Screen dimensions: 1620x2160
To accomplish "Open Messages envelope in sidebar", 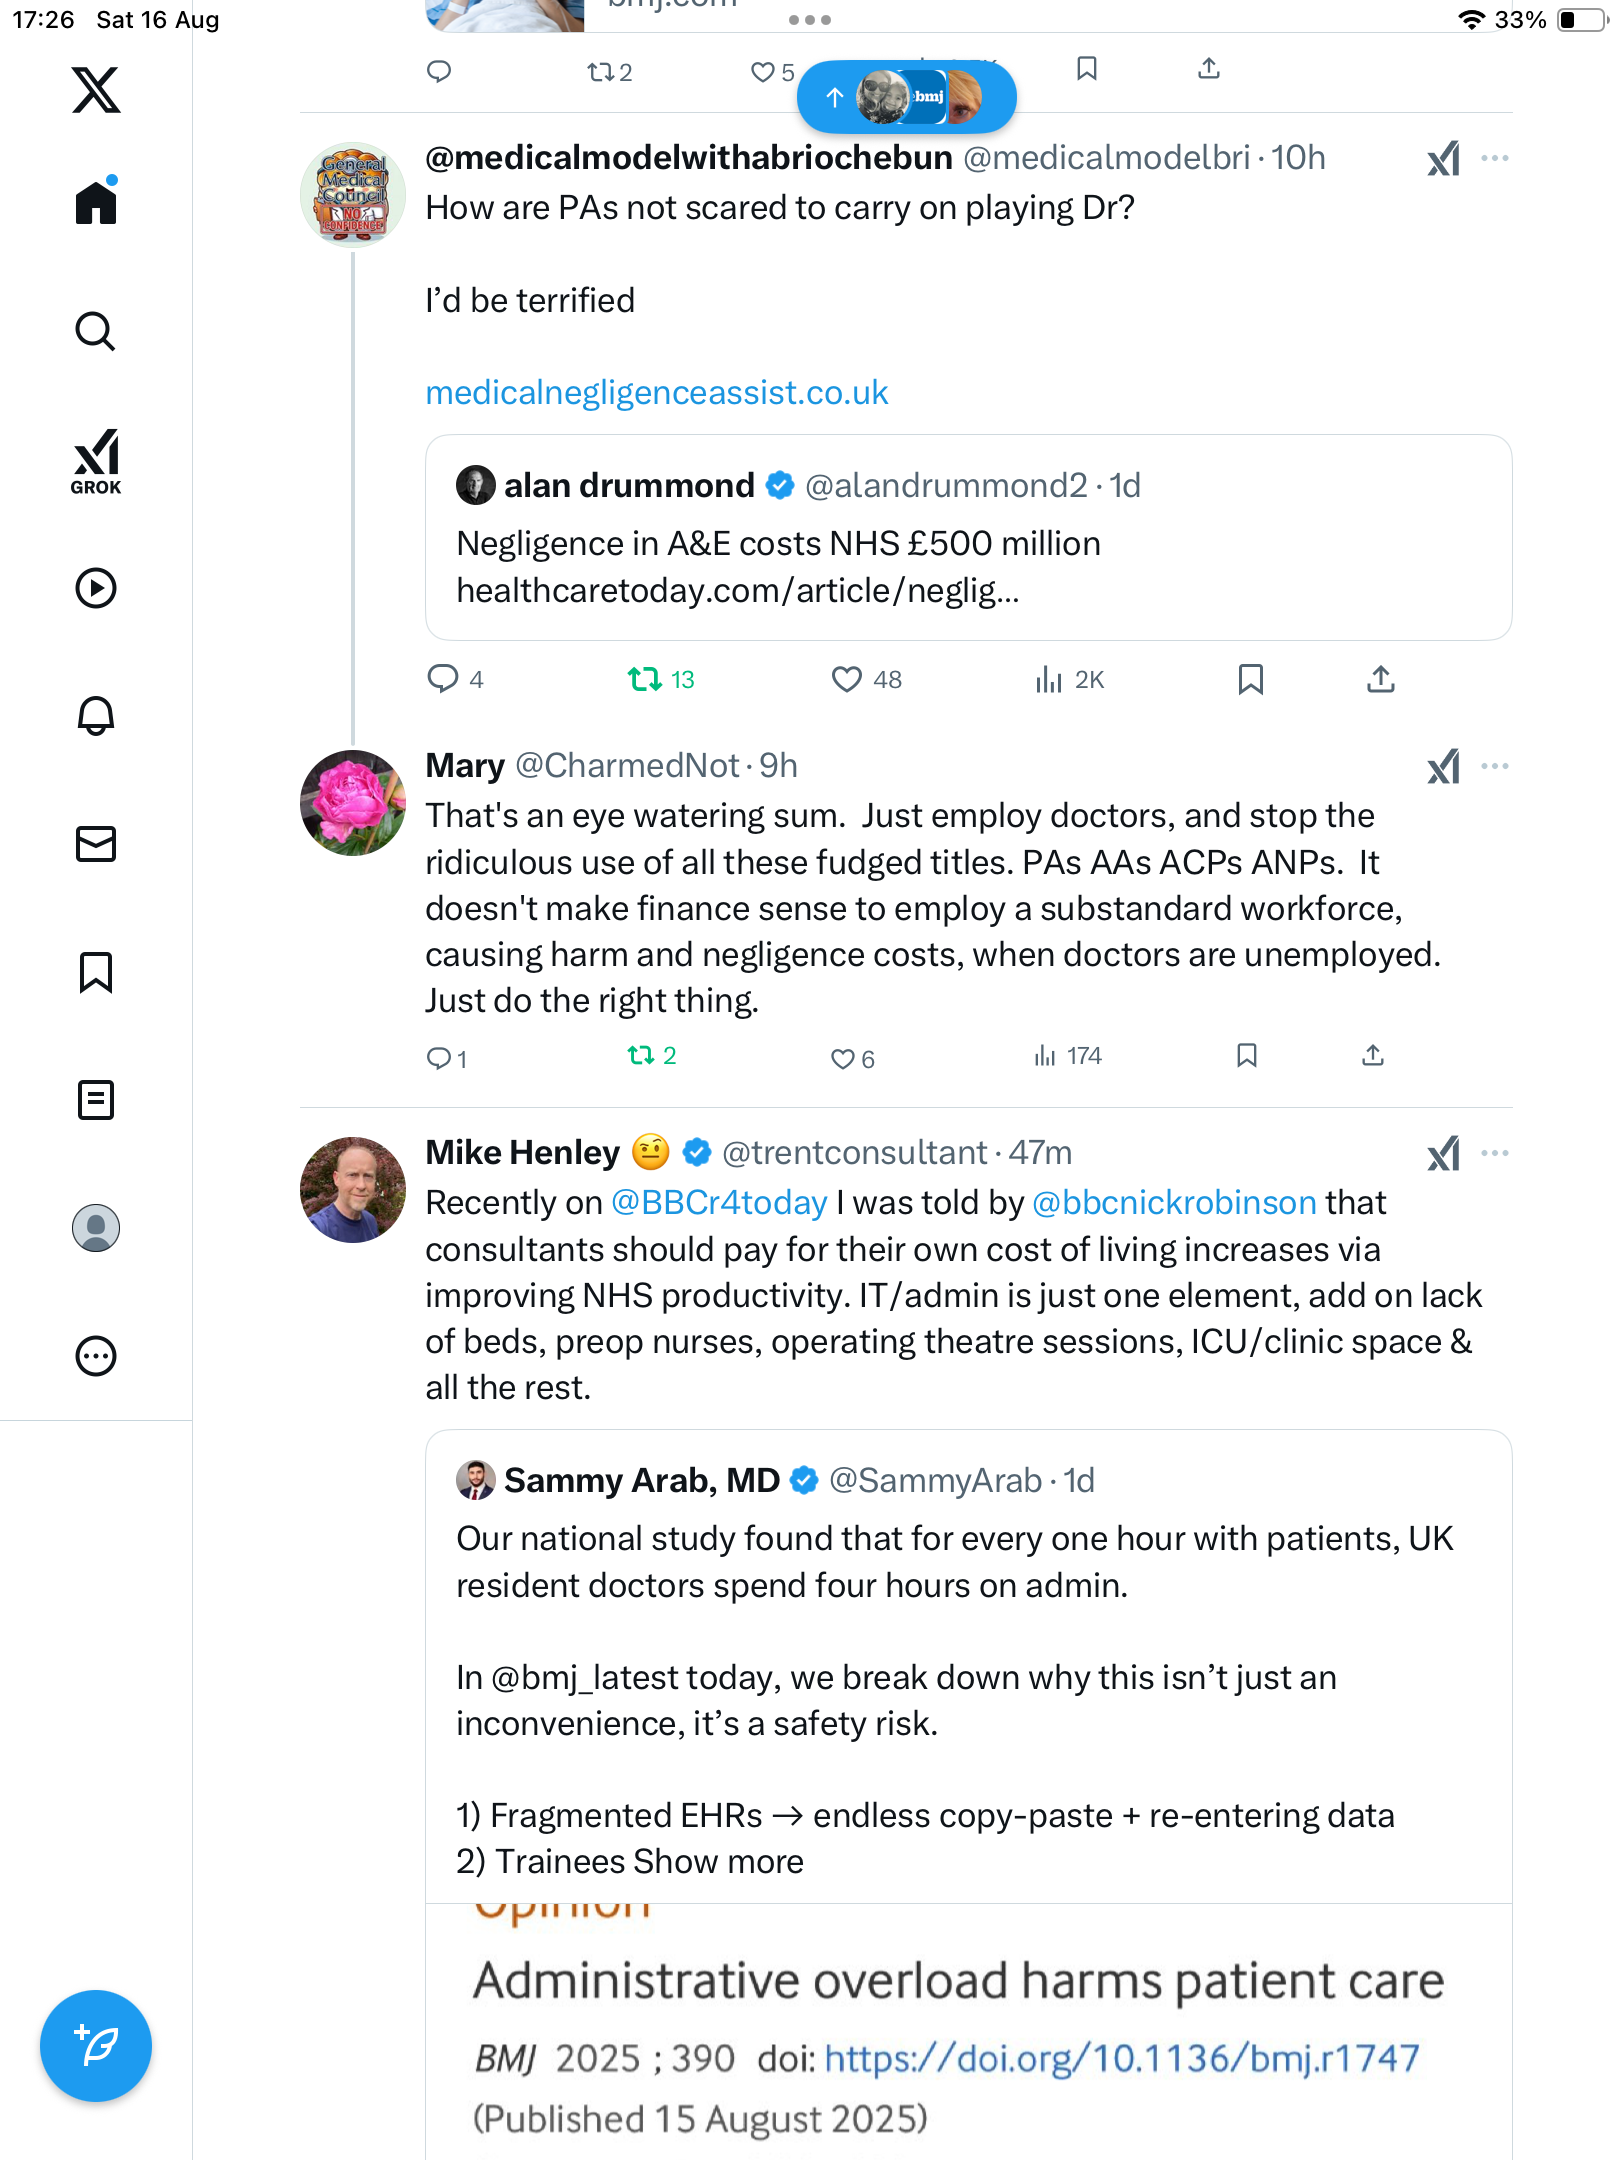I will point(96,844).
